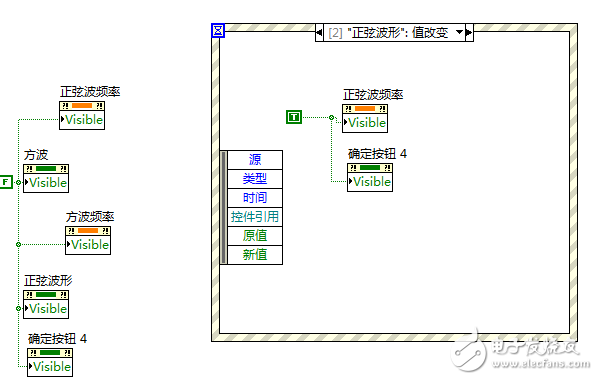Click the 时间 event data node
Screen dimensions: 598x380
(x=255, y=198)
